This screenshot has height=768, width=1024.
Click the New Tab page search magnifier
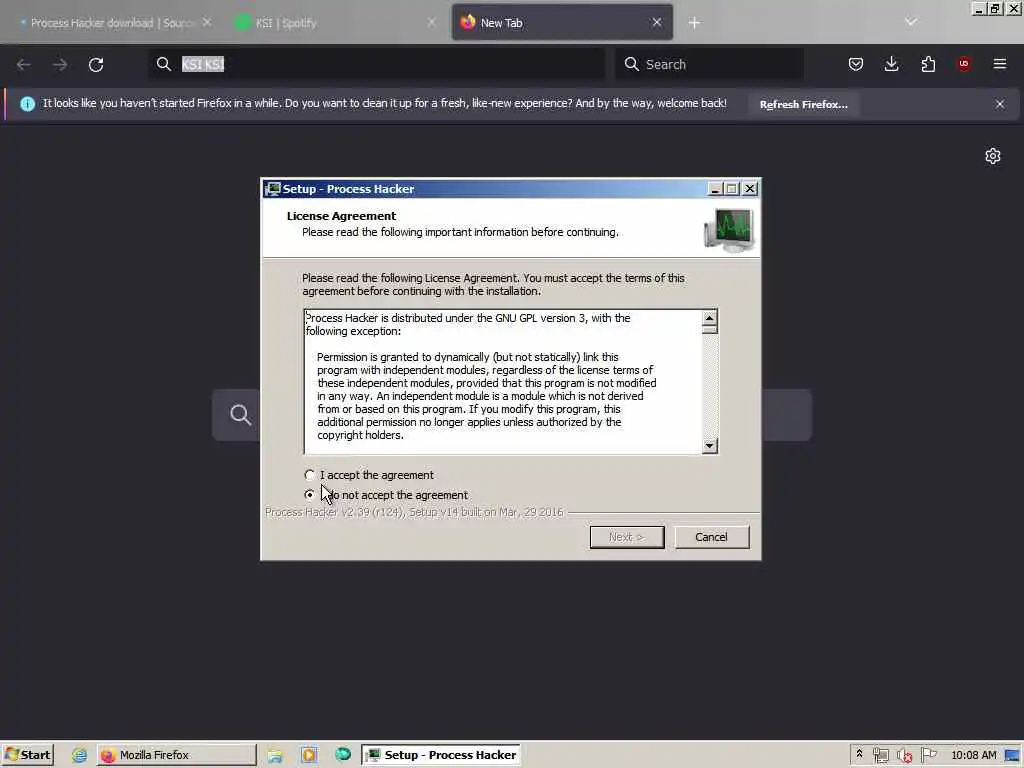pos(240,415)
